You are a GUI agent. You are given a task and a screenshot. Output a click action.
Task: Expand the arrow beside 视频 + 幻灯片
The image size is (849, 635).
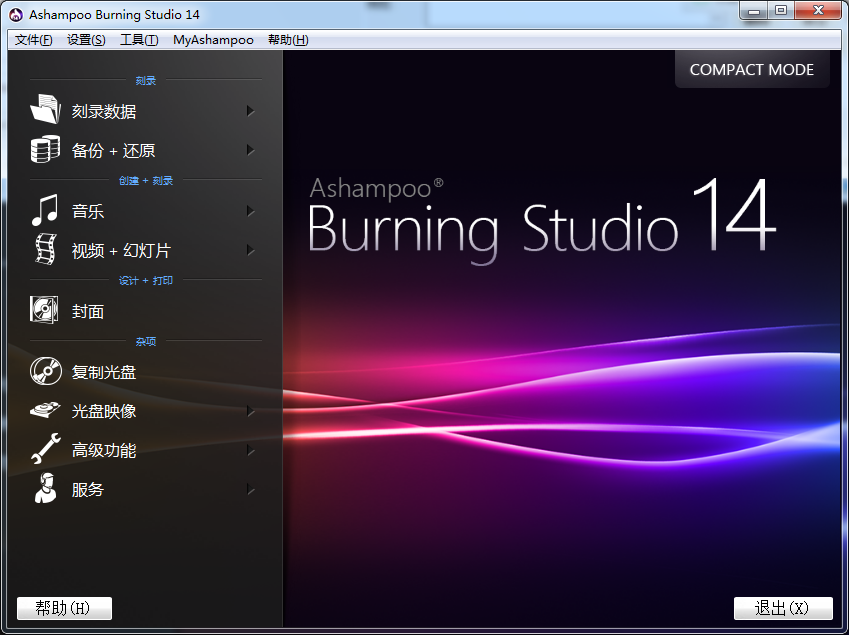pos(250,250)
